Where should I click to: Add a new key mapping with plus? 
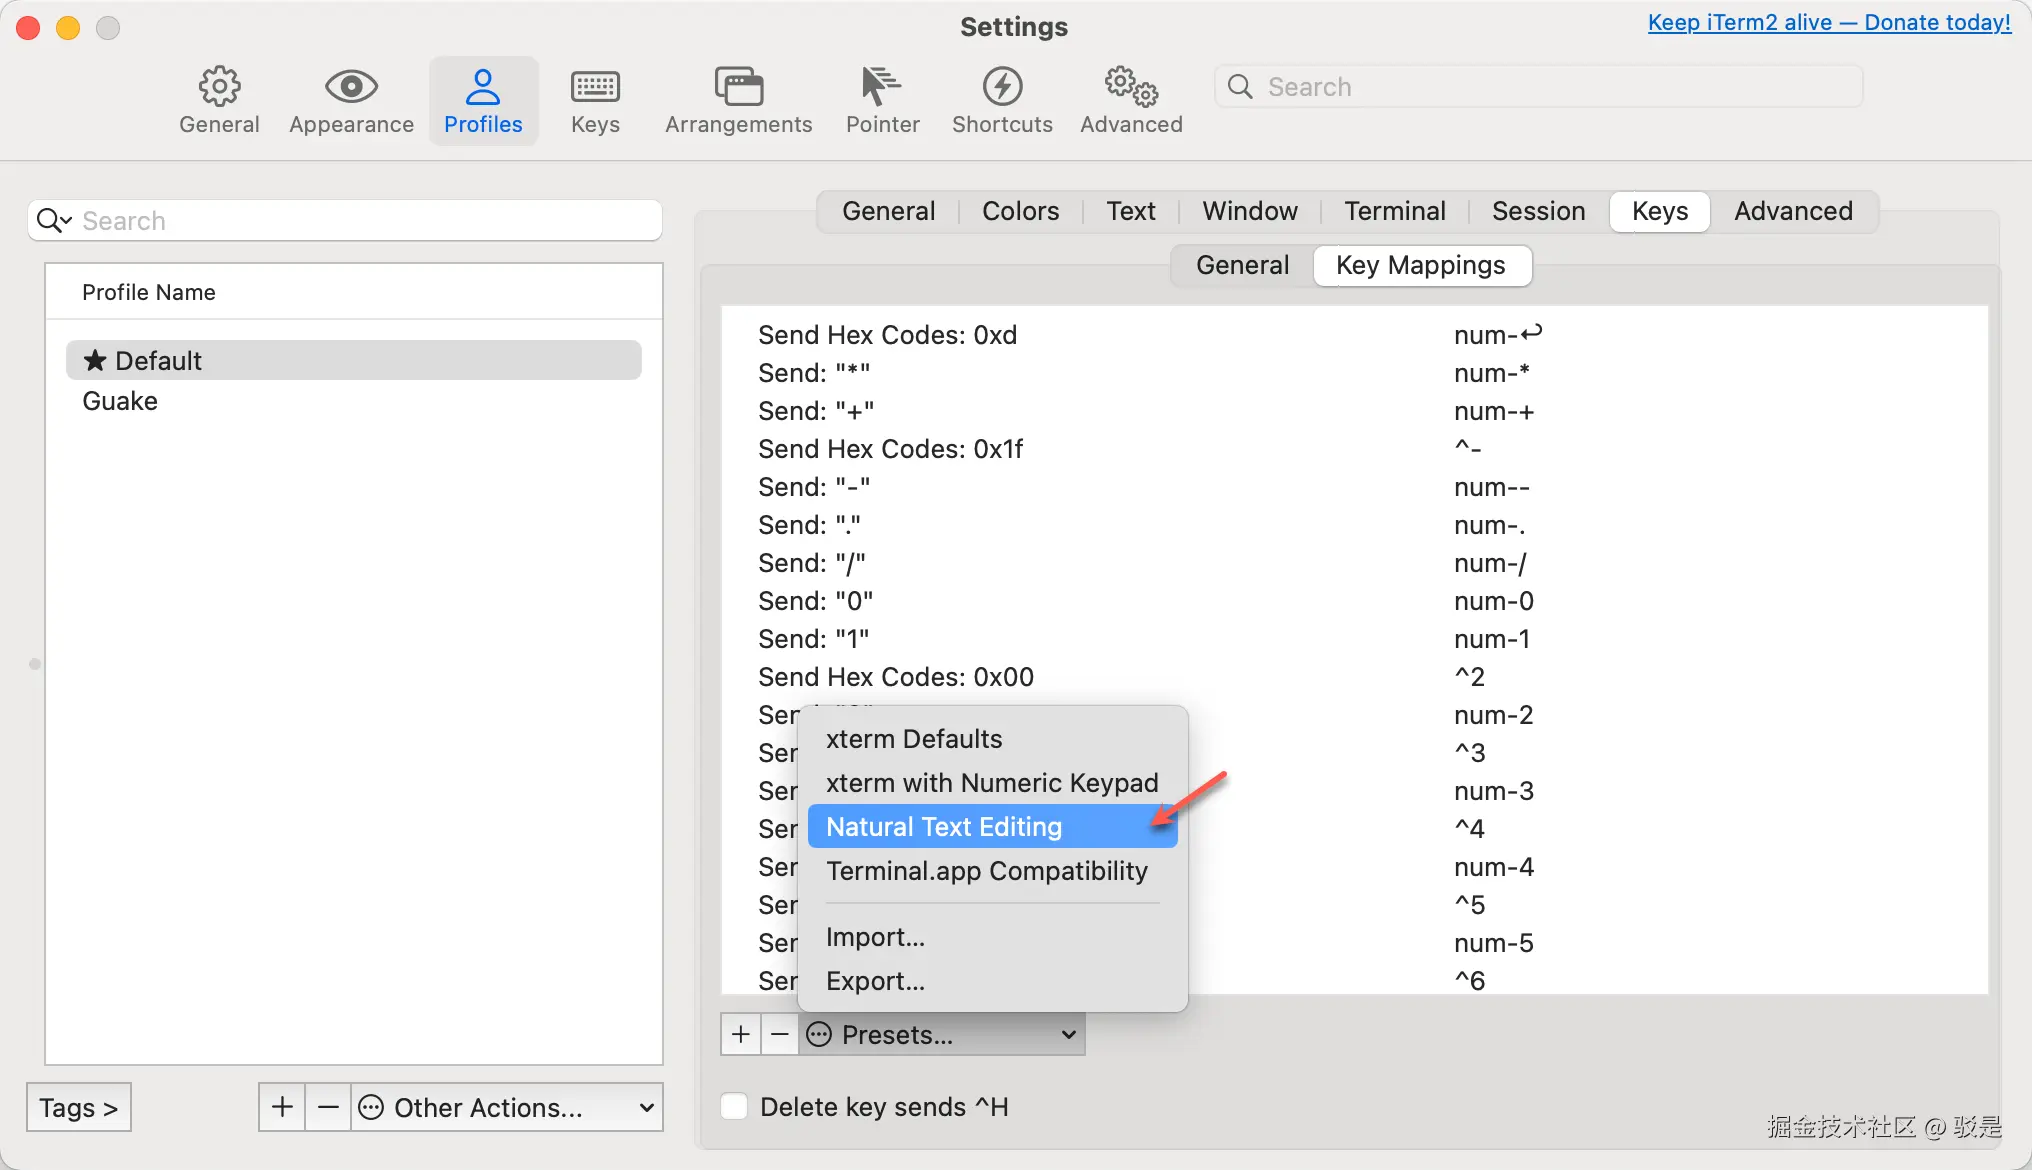pos(741,1034)
